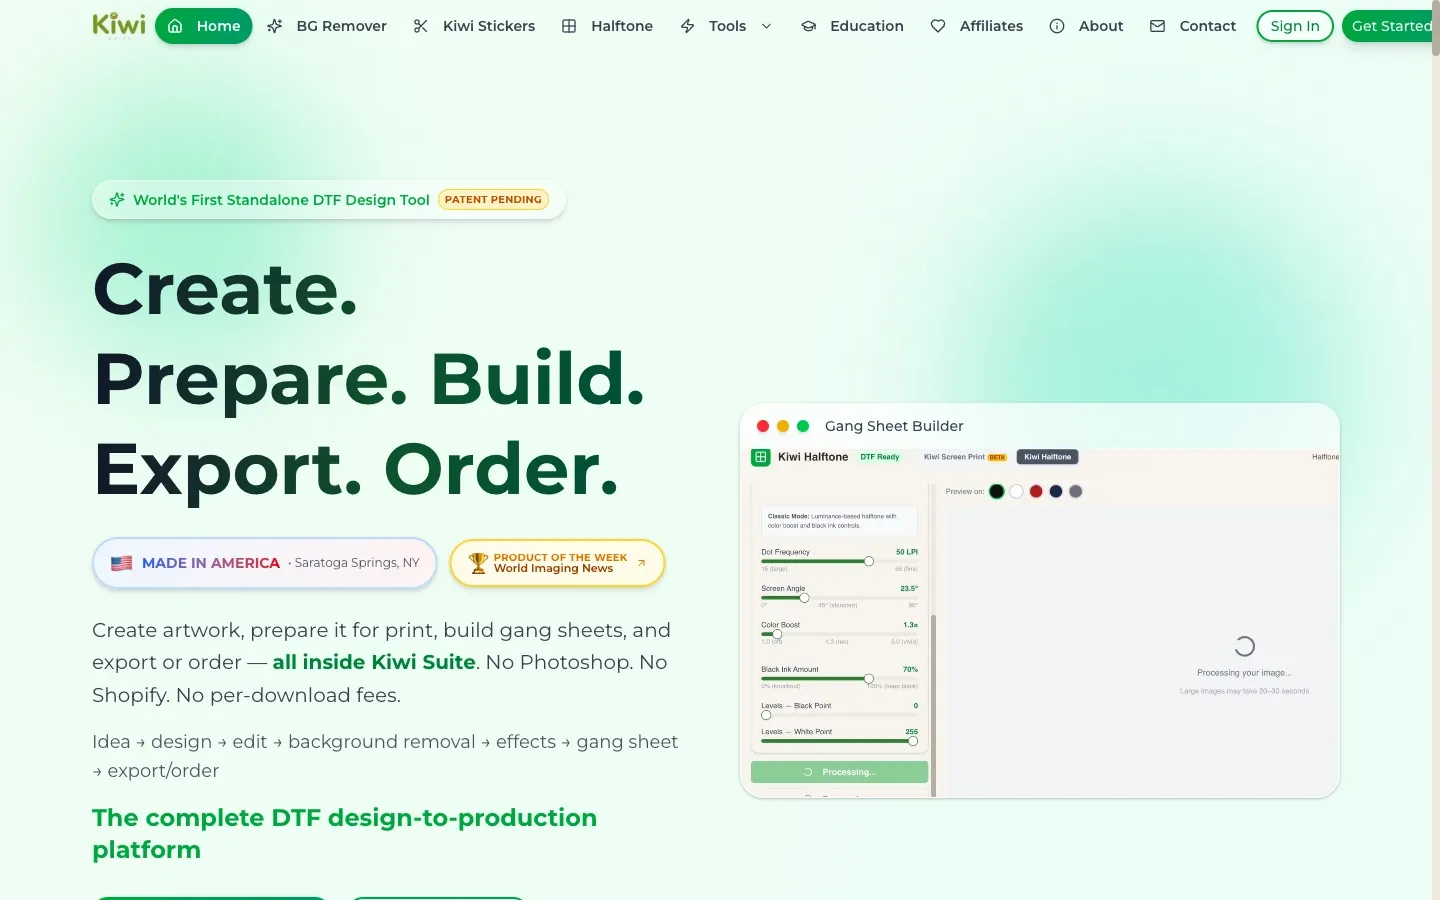Click the Levels White Point slider handle
Viewport: 1440px width, 900px height.
click(913, 741)
